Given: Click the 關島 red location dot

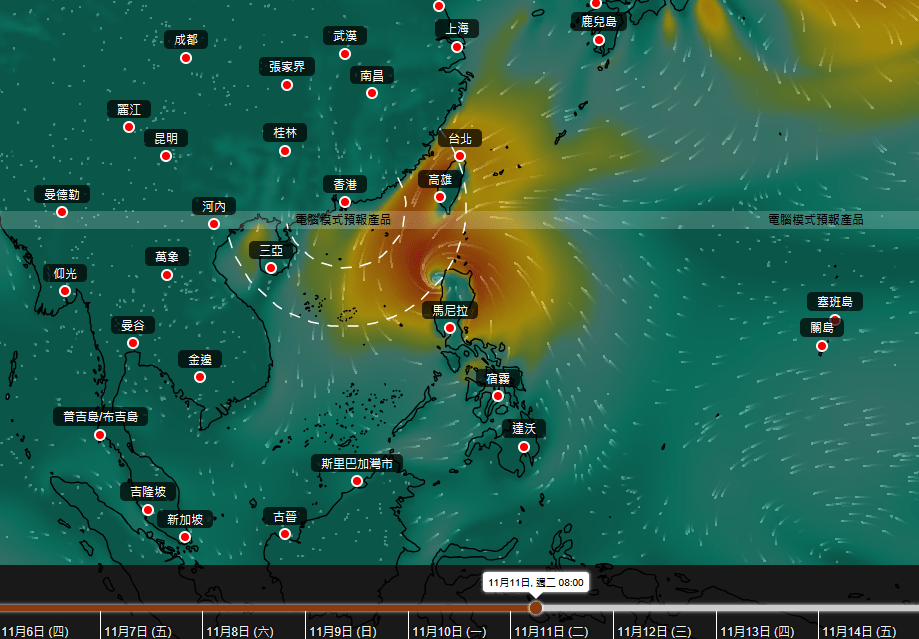Looking at the screenshot, I should [x=822, y=346].
